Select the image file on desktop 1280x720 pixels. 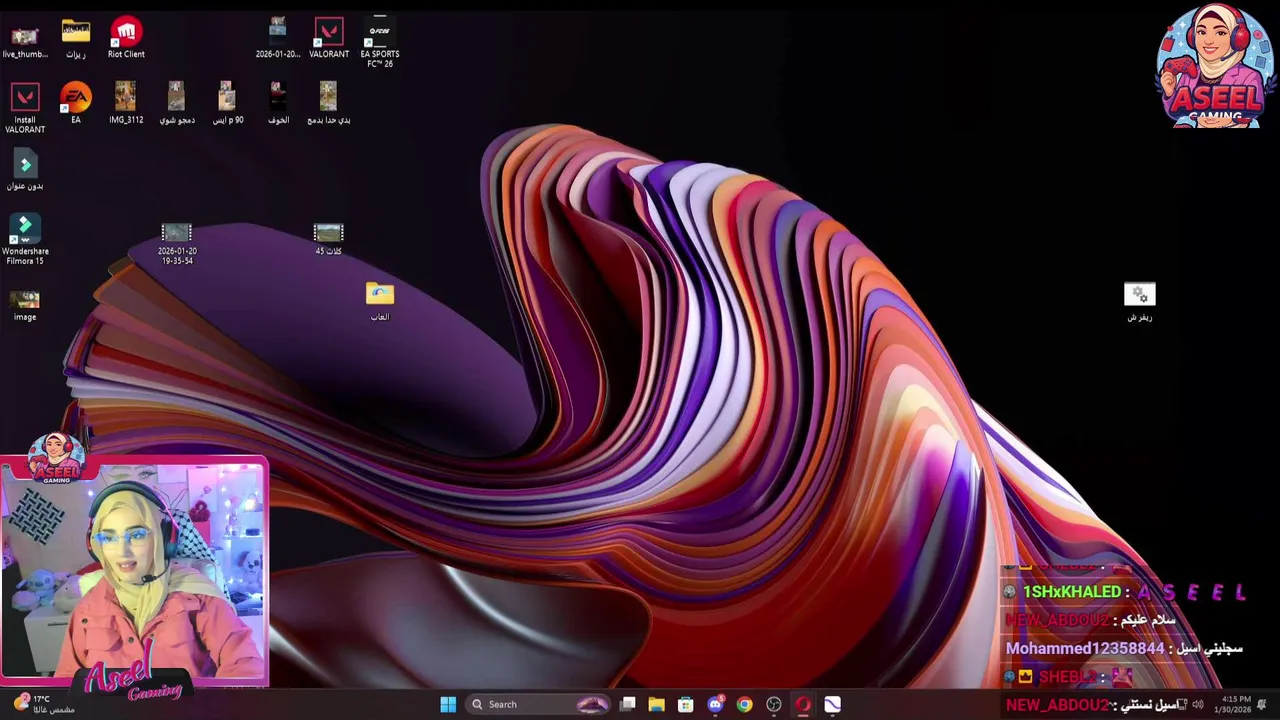[25, 305]
